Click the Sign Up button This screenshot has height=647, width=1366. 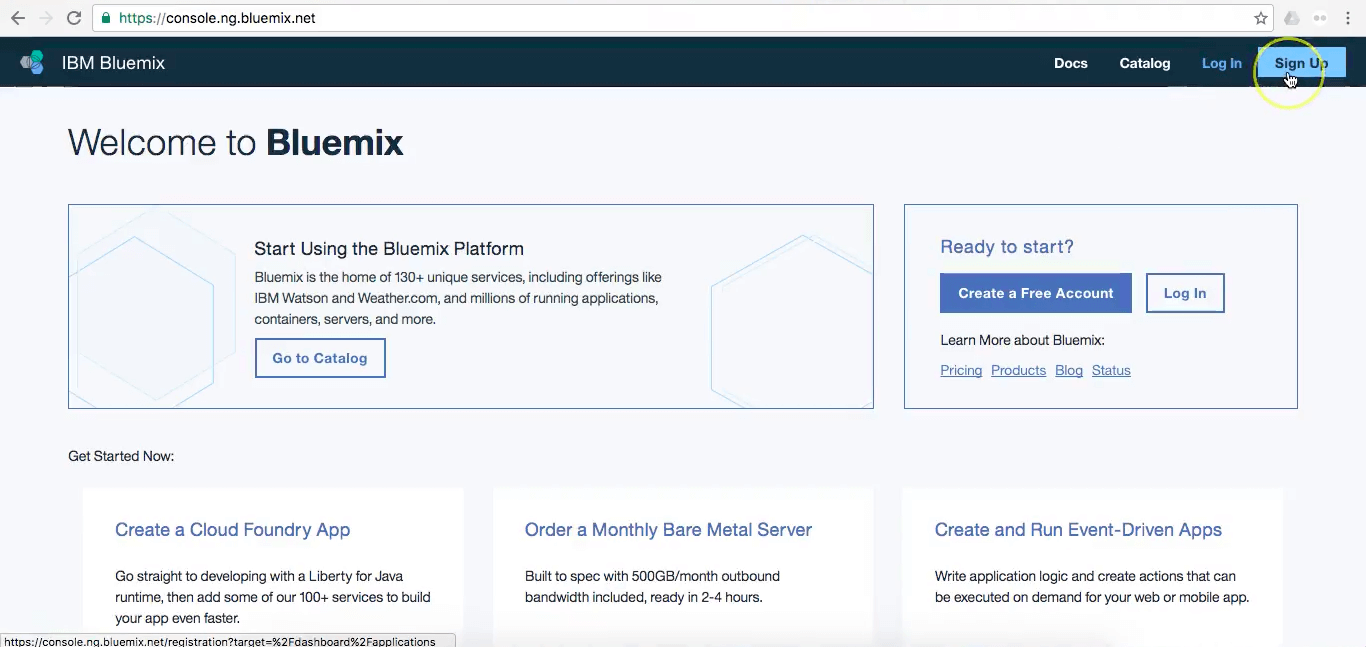[x=1300, y=62]
